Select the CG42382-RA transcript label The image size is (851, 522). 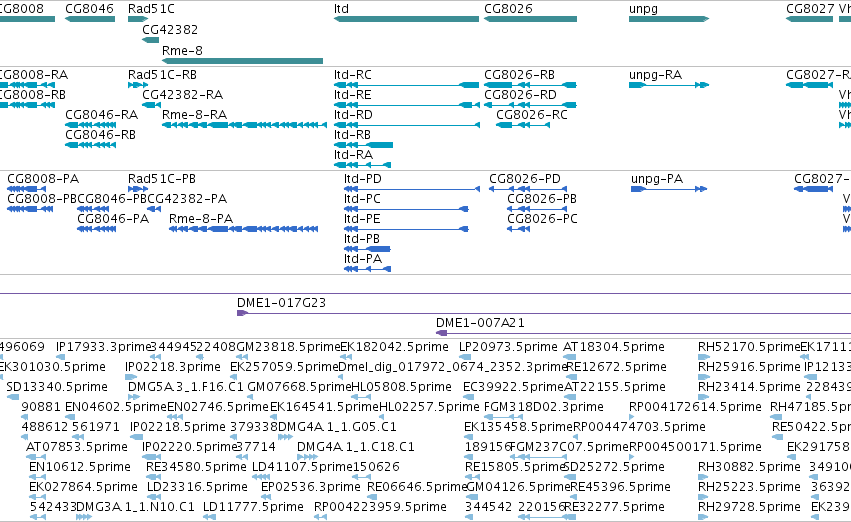pos(182,95)
